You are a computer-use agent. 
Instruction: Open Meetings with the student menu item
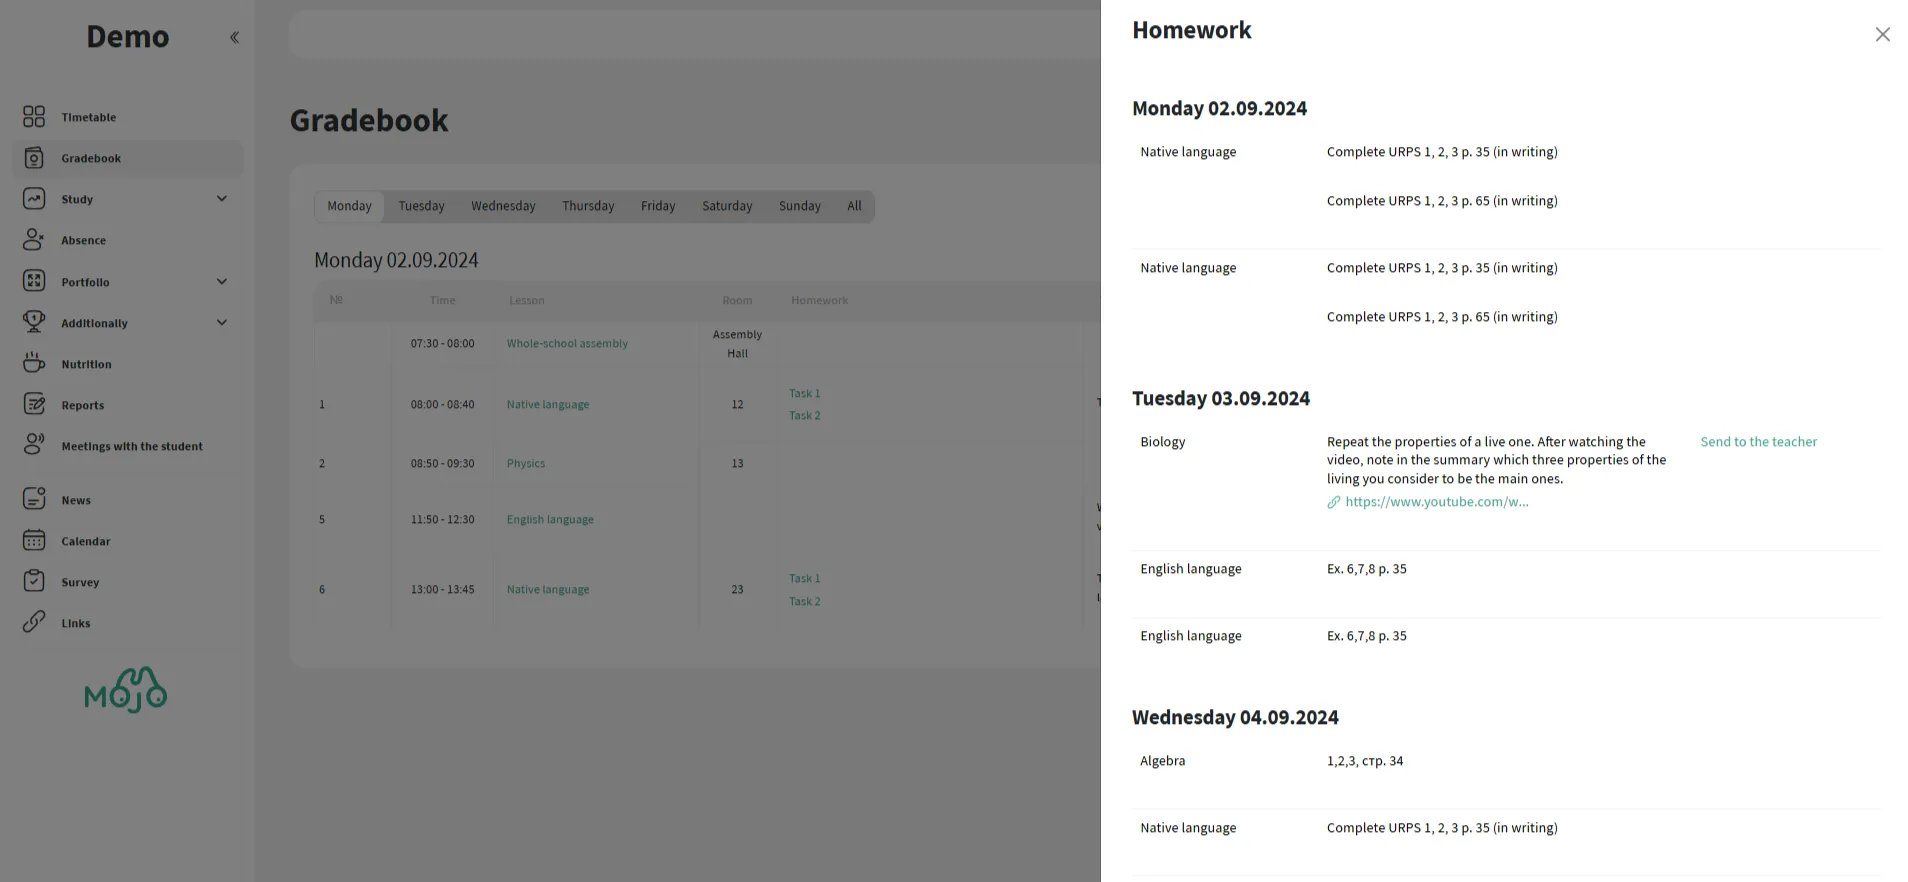(x=131, y=446)
